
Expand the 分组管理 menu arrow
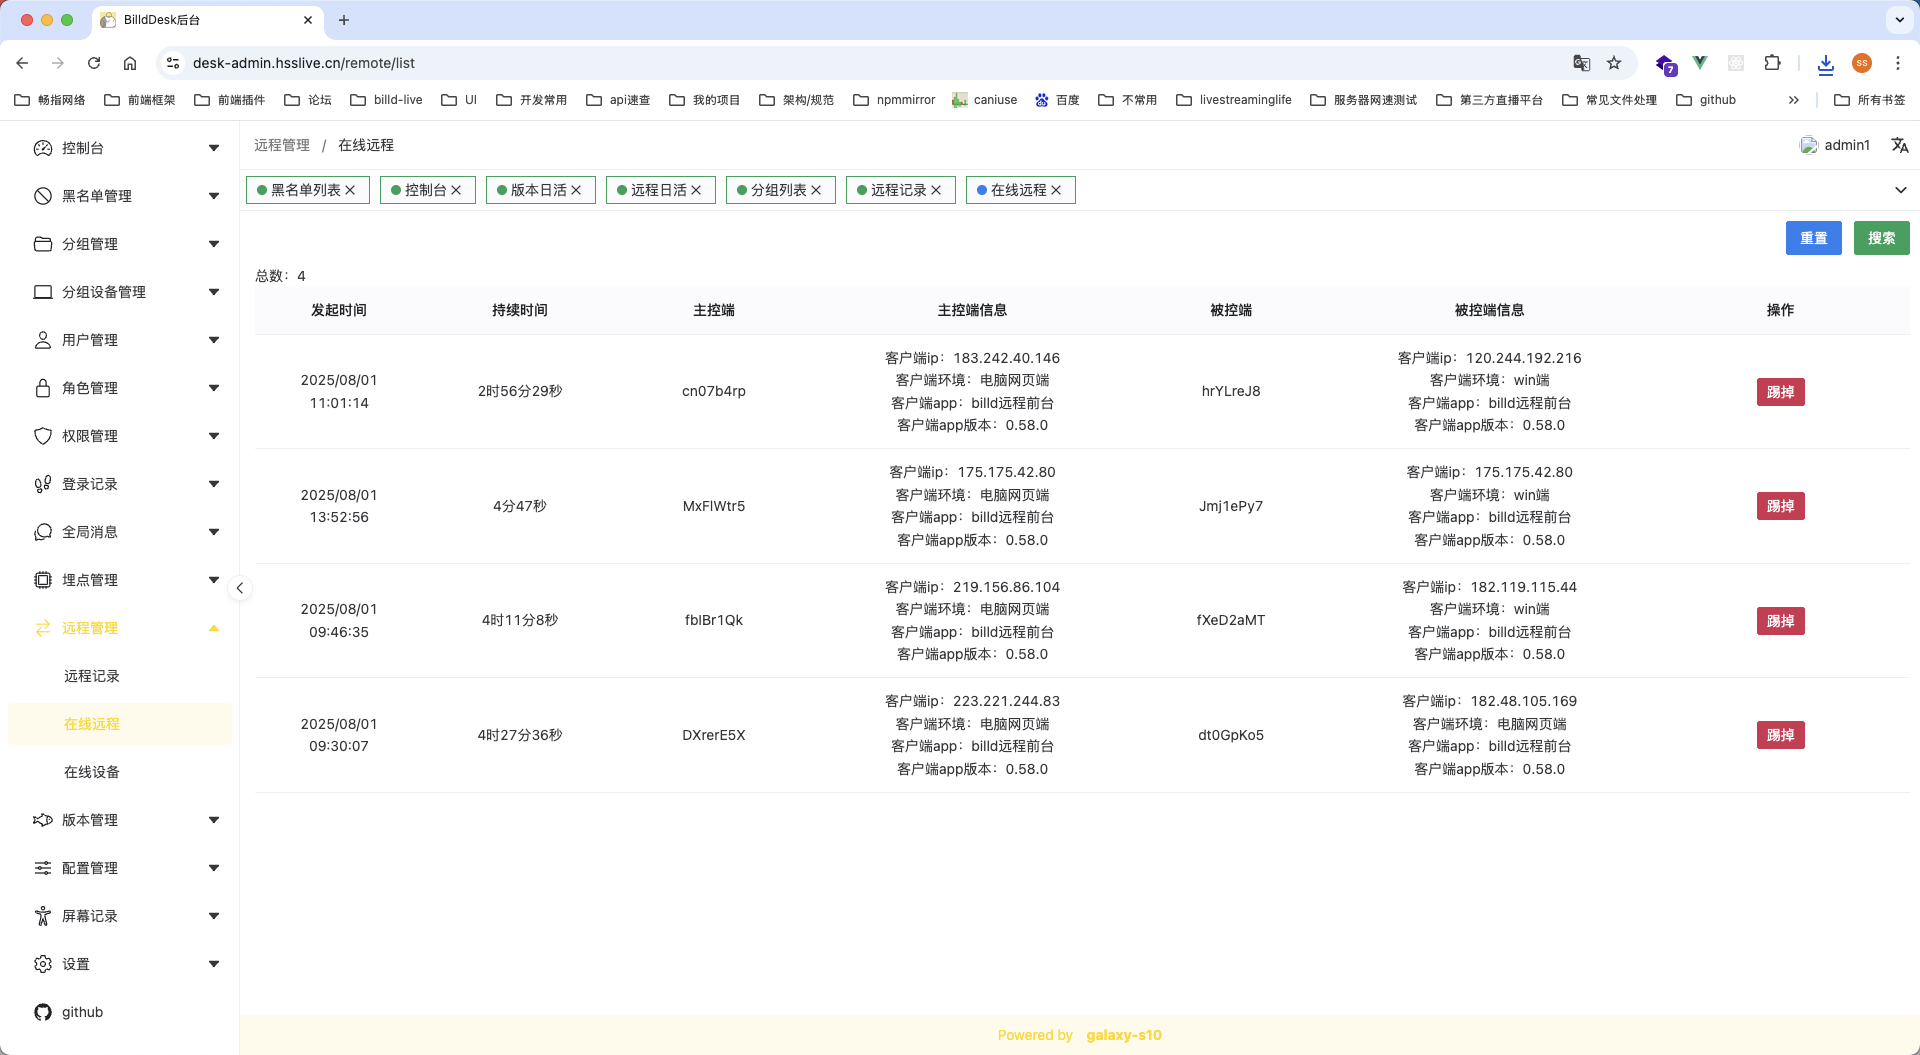click(214, 244)
